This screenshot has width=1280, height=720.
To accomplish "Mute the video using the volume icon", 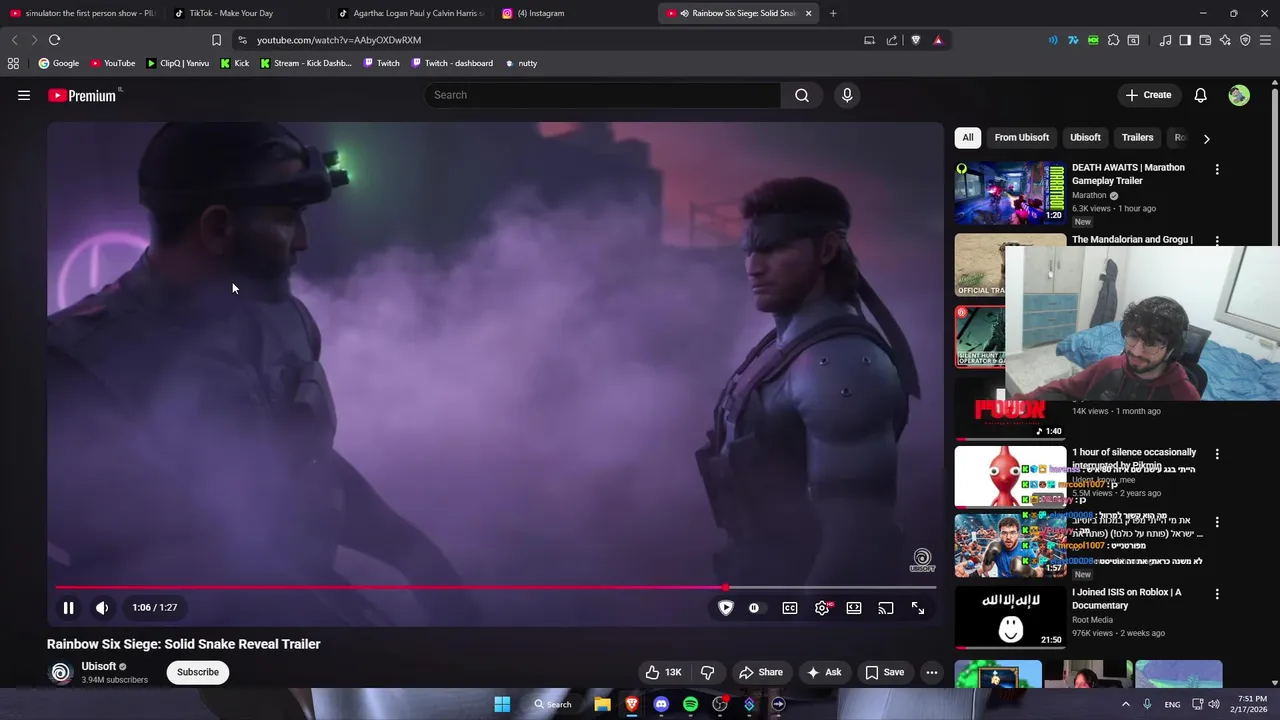I will pyautogui.click(x=102, y=608).
